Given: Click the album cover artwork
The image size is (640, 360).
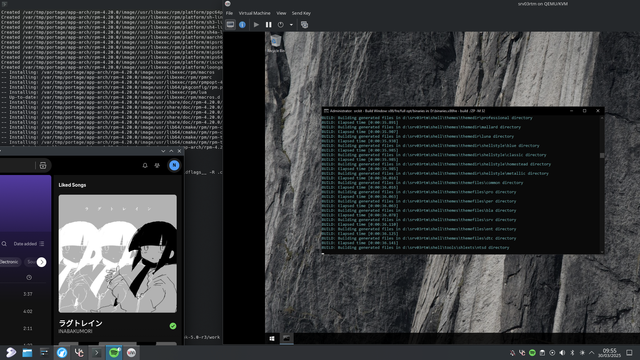Looking at the screenshot, I should (118, 254).
